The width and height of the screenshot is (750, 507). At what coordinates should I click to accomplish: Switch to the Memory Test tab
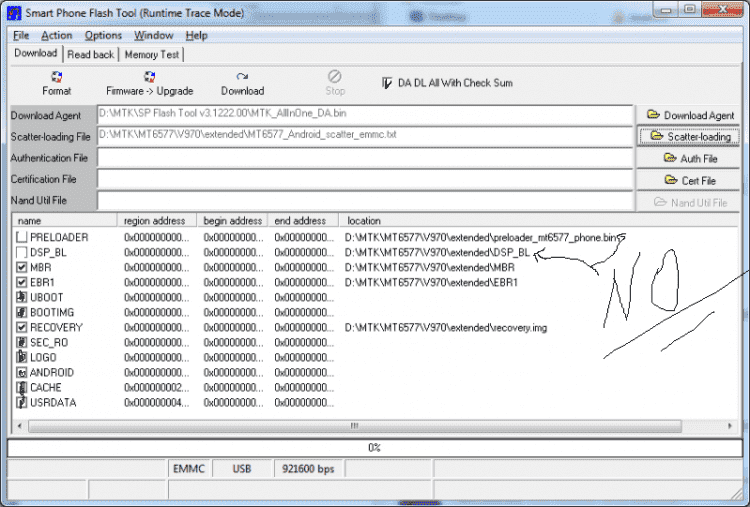click(x=152, y=55)
